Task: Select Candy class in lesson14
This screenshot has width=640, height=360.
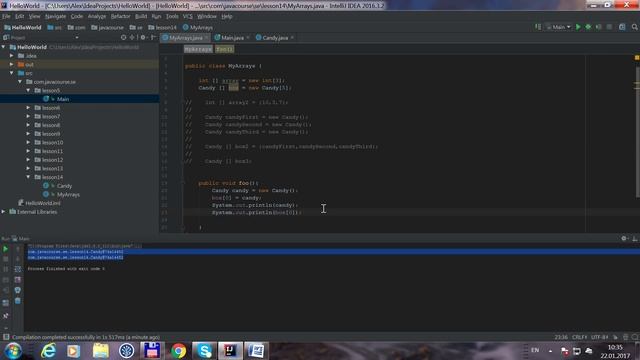Action: click(x=64, y=186)
